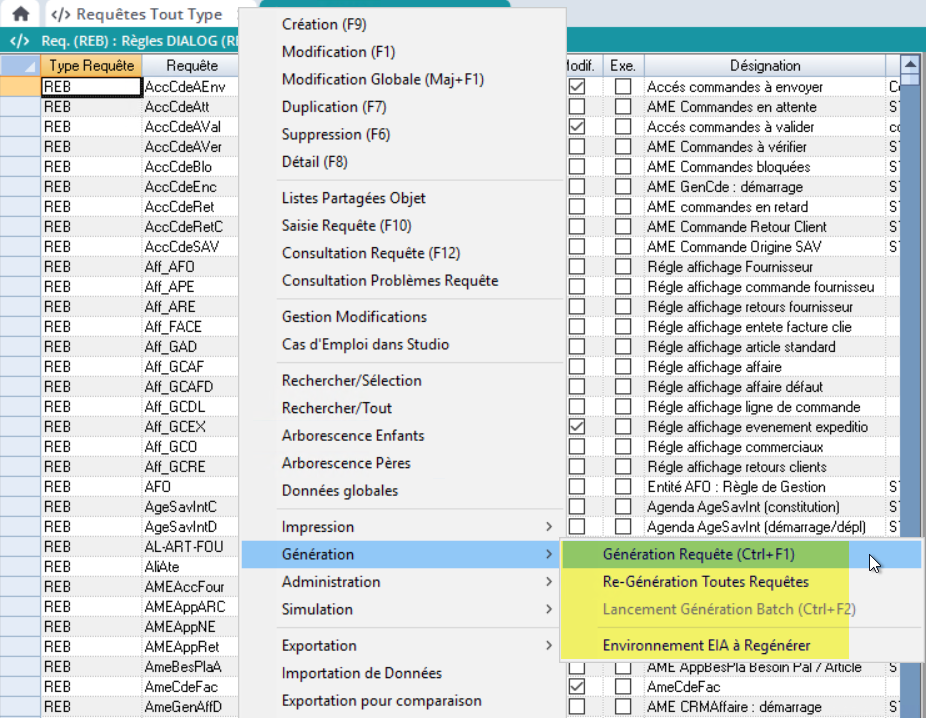Click the code icon on Requêtes Tout Type tab

click(x=61, y=15)
